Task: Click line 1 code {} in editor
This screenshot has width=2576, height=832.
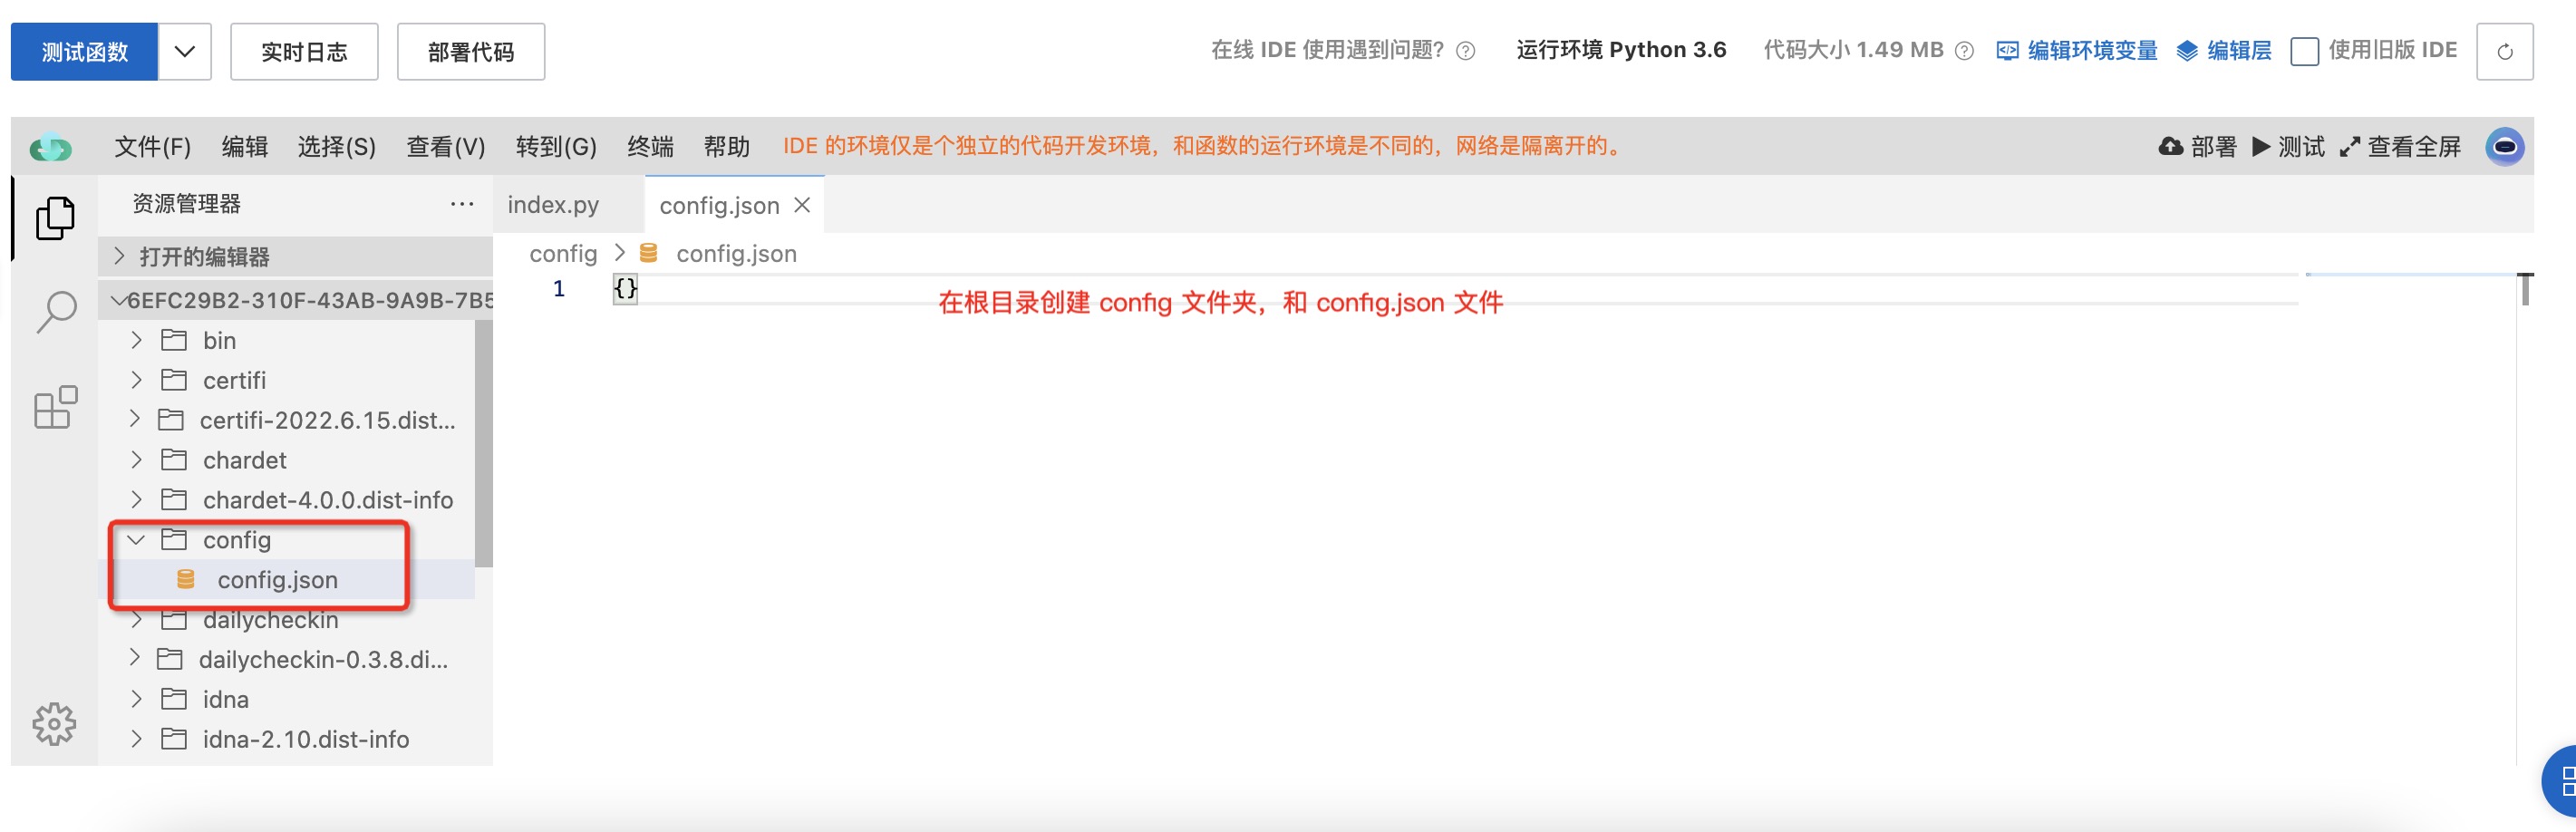Action: (x=626, y=289)
